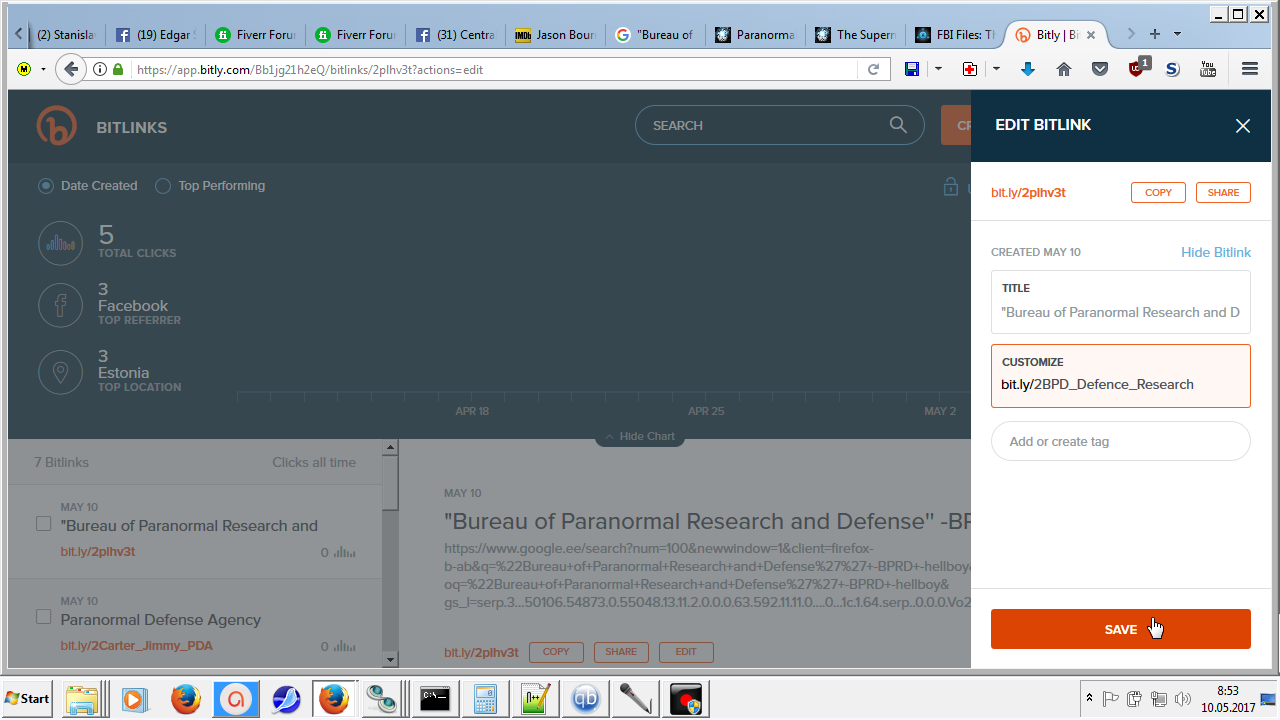Click the Customize bitlink field

pyautogui.click(x=1121, y=376)
